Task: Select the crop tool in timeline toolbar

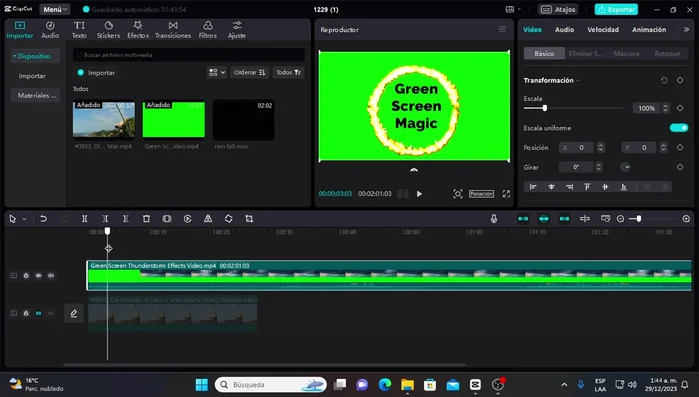Action: (249, 219)
